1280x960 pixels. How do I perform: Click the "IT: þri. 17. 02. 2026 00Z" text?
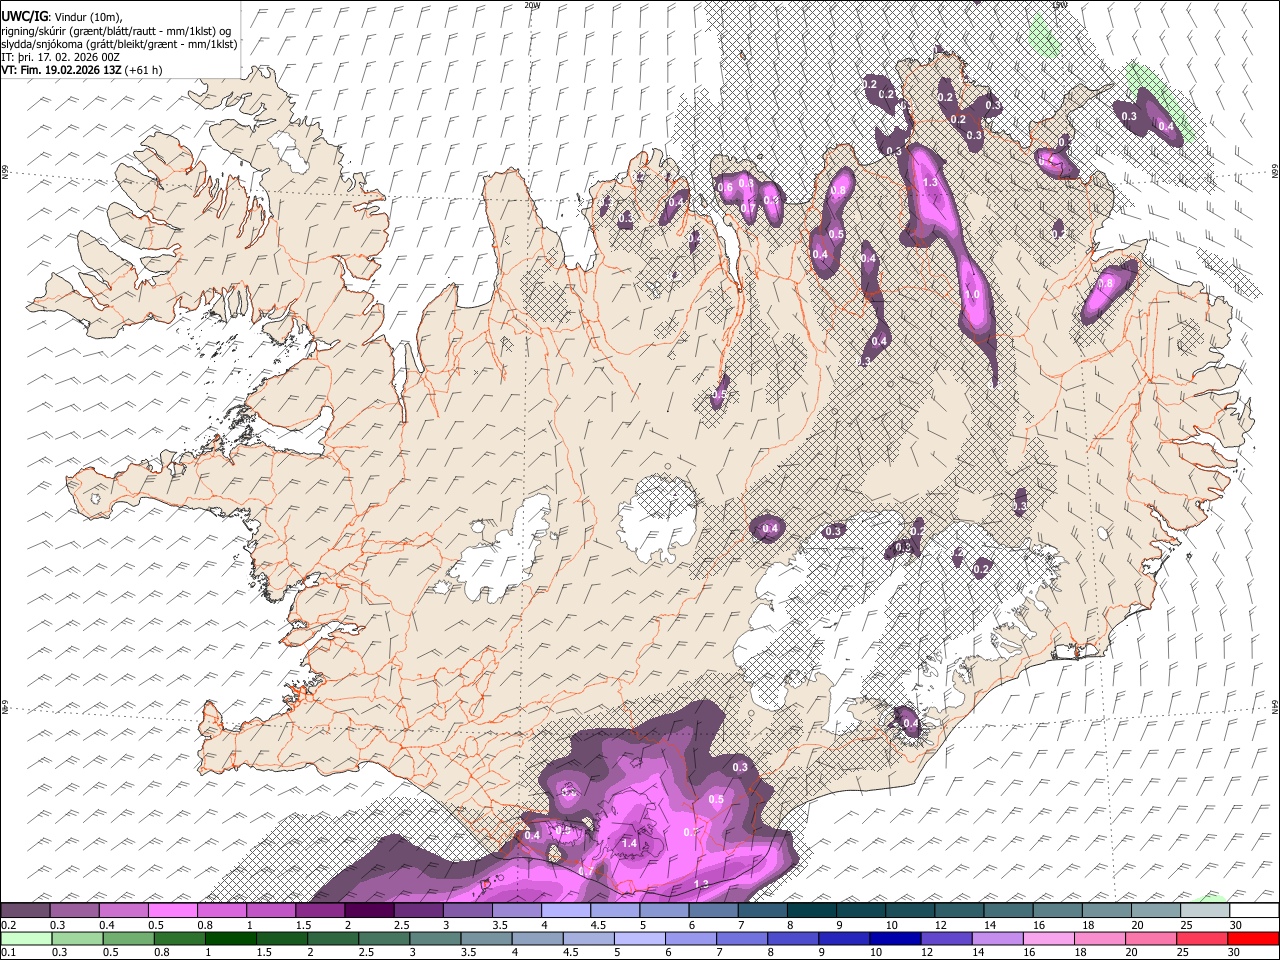click(61, 56)
